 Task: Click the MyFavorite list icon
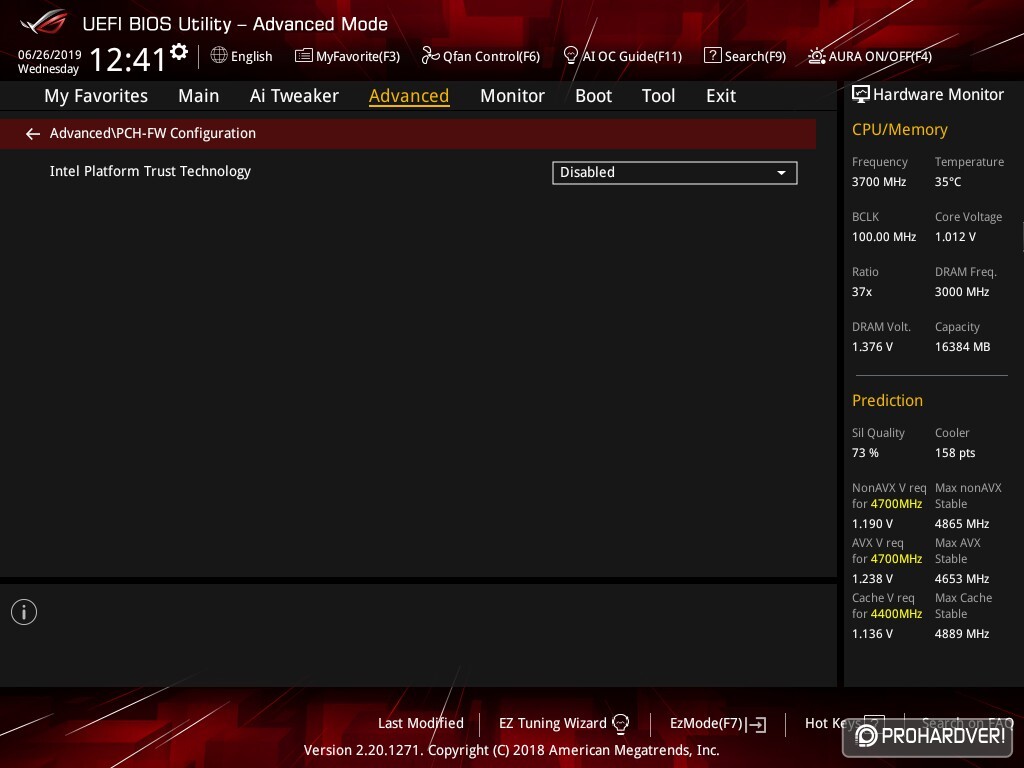(x=304, y=56)
